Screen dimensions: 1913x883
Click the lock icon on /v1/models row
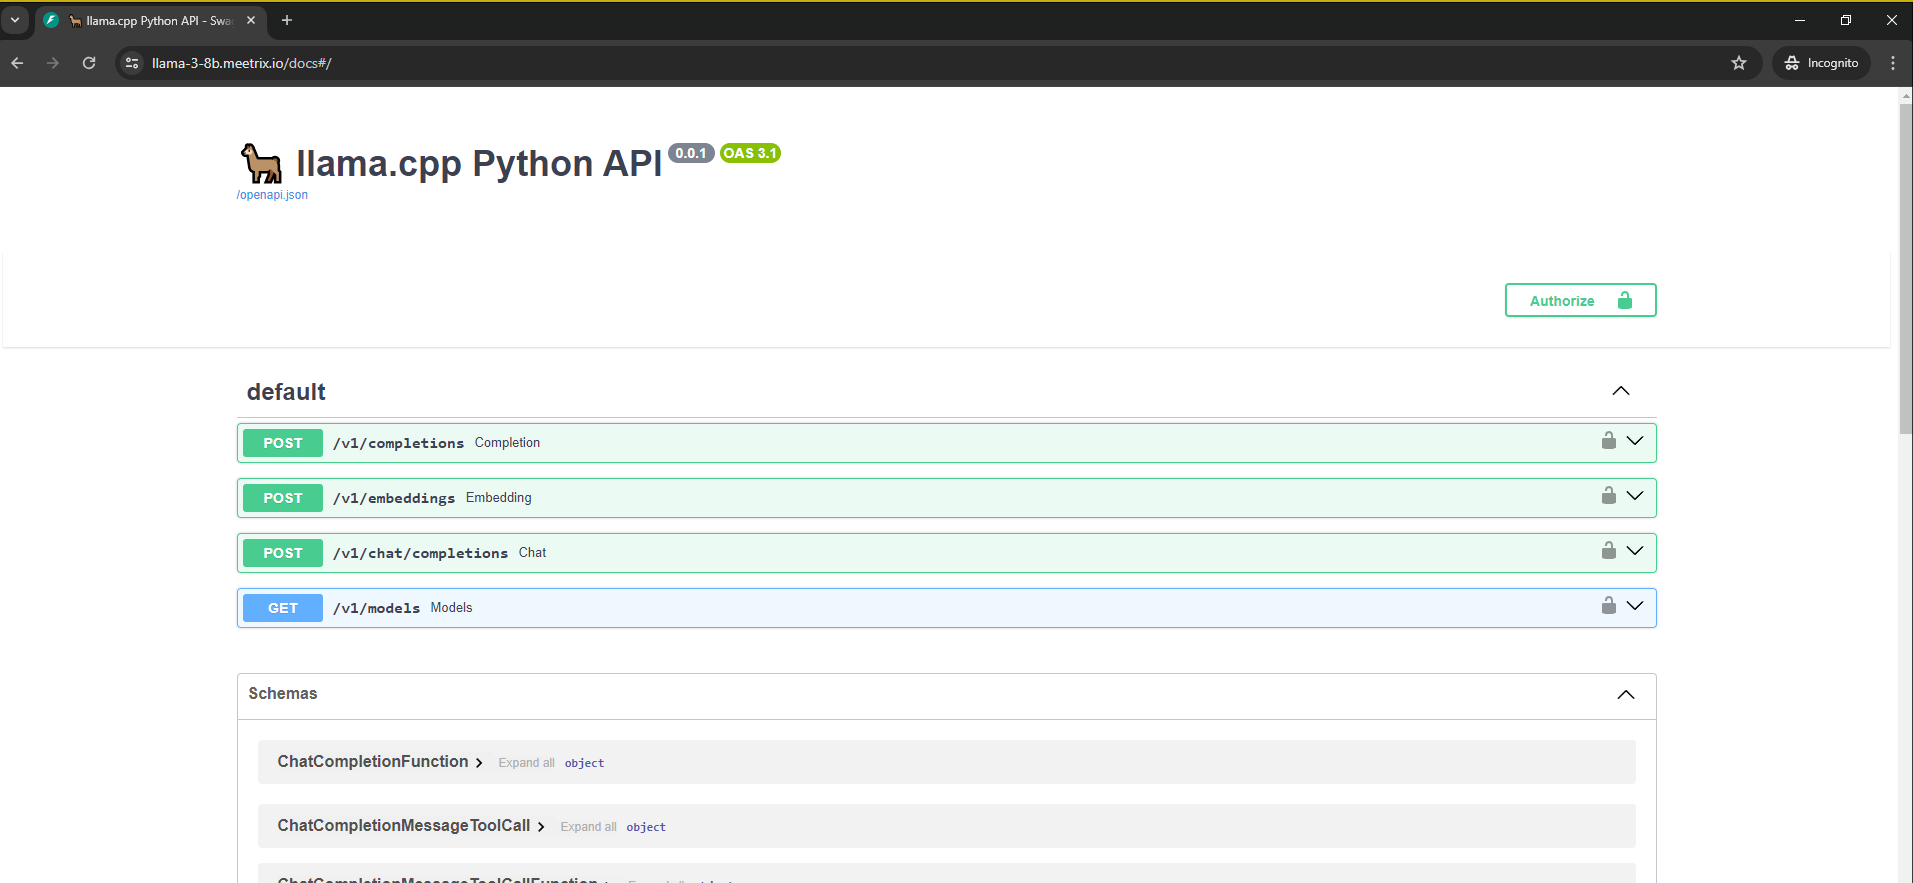(x=1608, y=606)
